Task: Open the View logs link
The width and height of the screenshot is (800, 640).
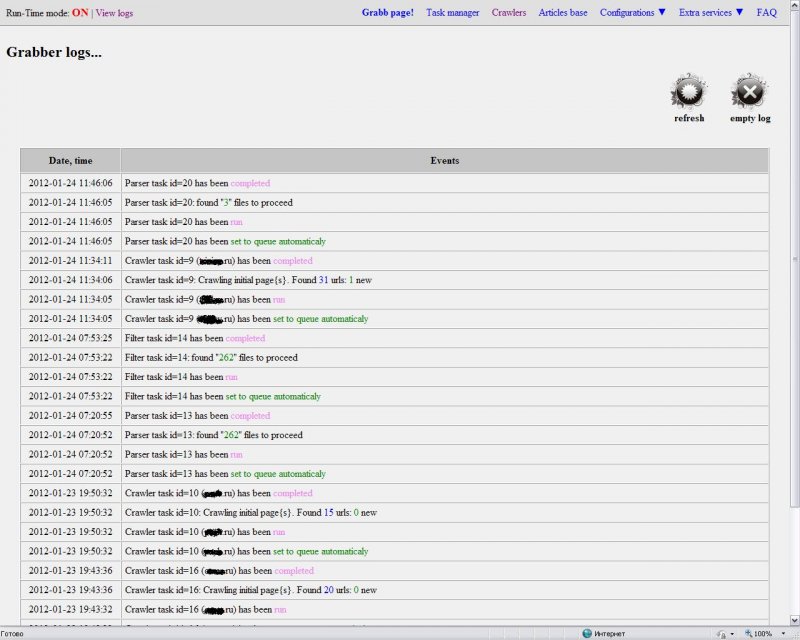Action: (114, 13)
